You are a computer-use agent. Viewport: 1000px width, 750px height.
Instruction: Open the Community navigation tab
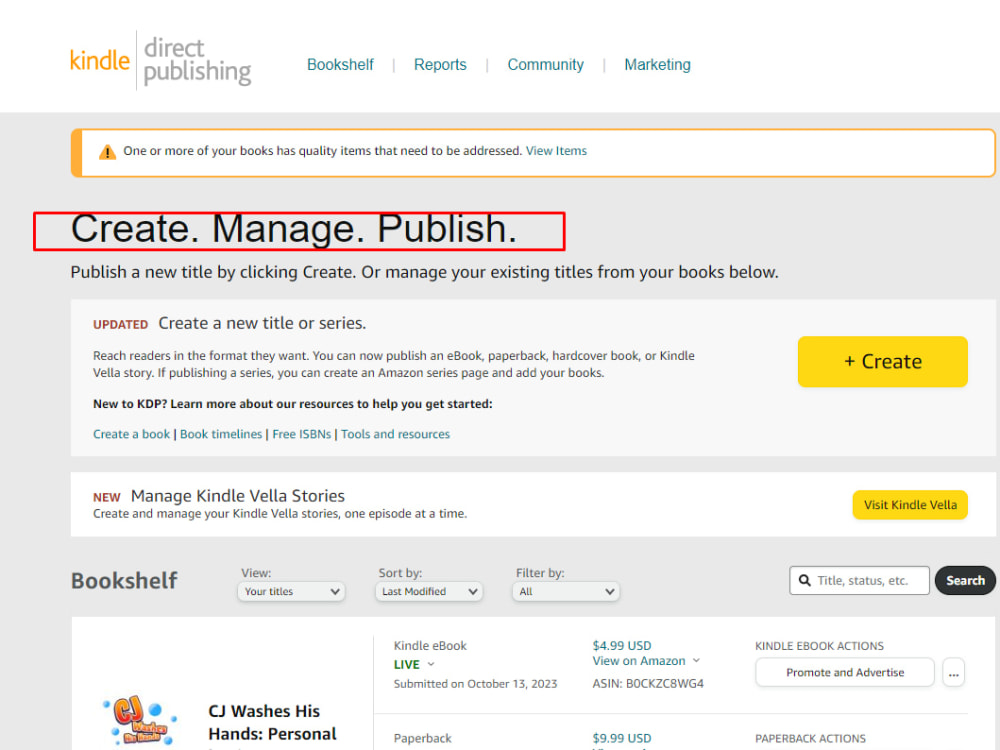(x=545, y=64)
